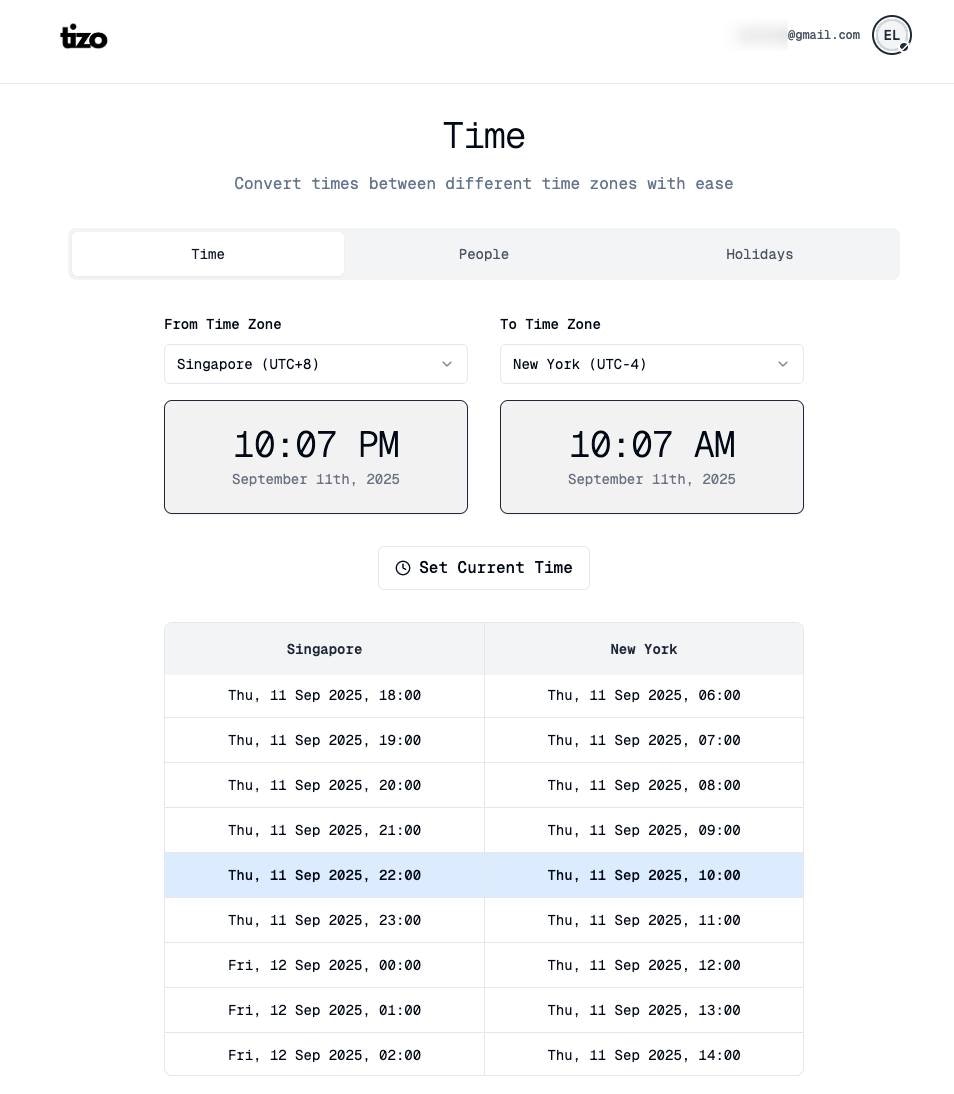The width and height of the screenshot is (954, 1094).
Task: Click the Set Current Time button
Action: (484, 568)
